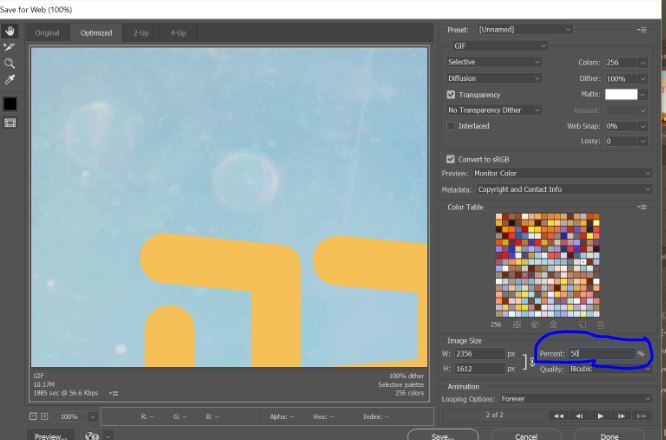
Task: Open the Dither 100% dropdown arrow
Action: coord(643,79)
